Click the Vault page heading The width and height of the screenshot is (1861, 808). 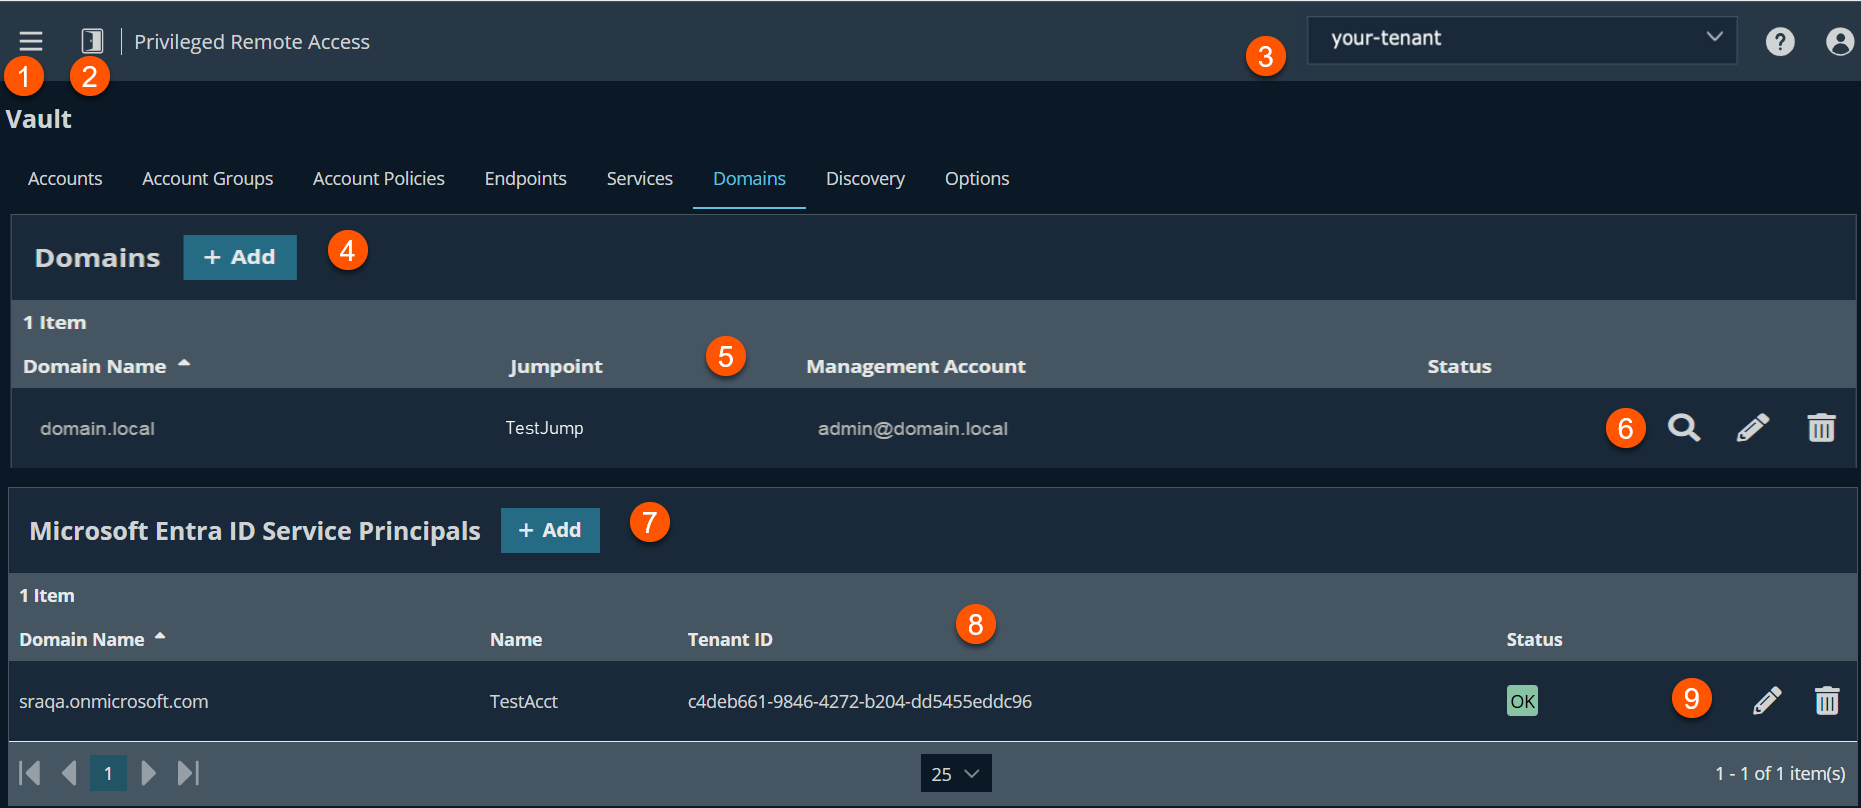pyautogui.click(x=39, y=119)
